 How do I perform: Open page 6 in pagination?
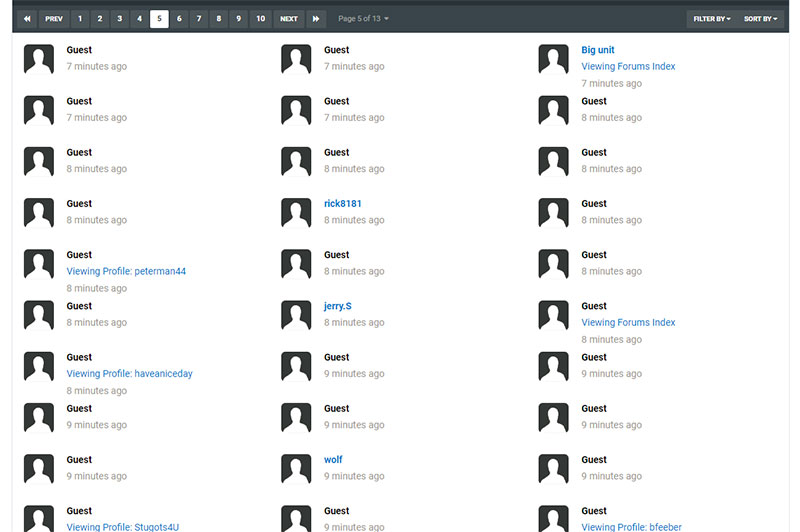tap(179, 19)
